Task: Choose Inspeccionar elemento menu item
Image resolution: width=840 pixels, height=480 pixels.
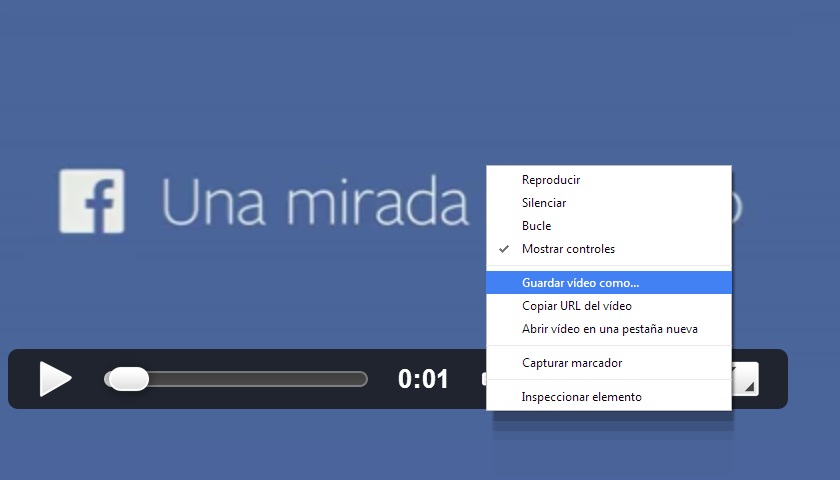Action: point(609,397)
